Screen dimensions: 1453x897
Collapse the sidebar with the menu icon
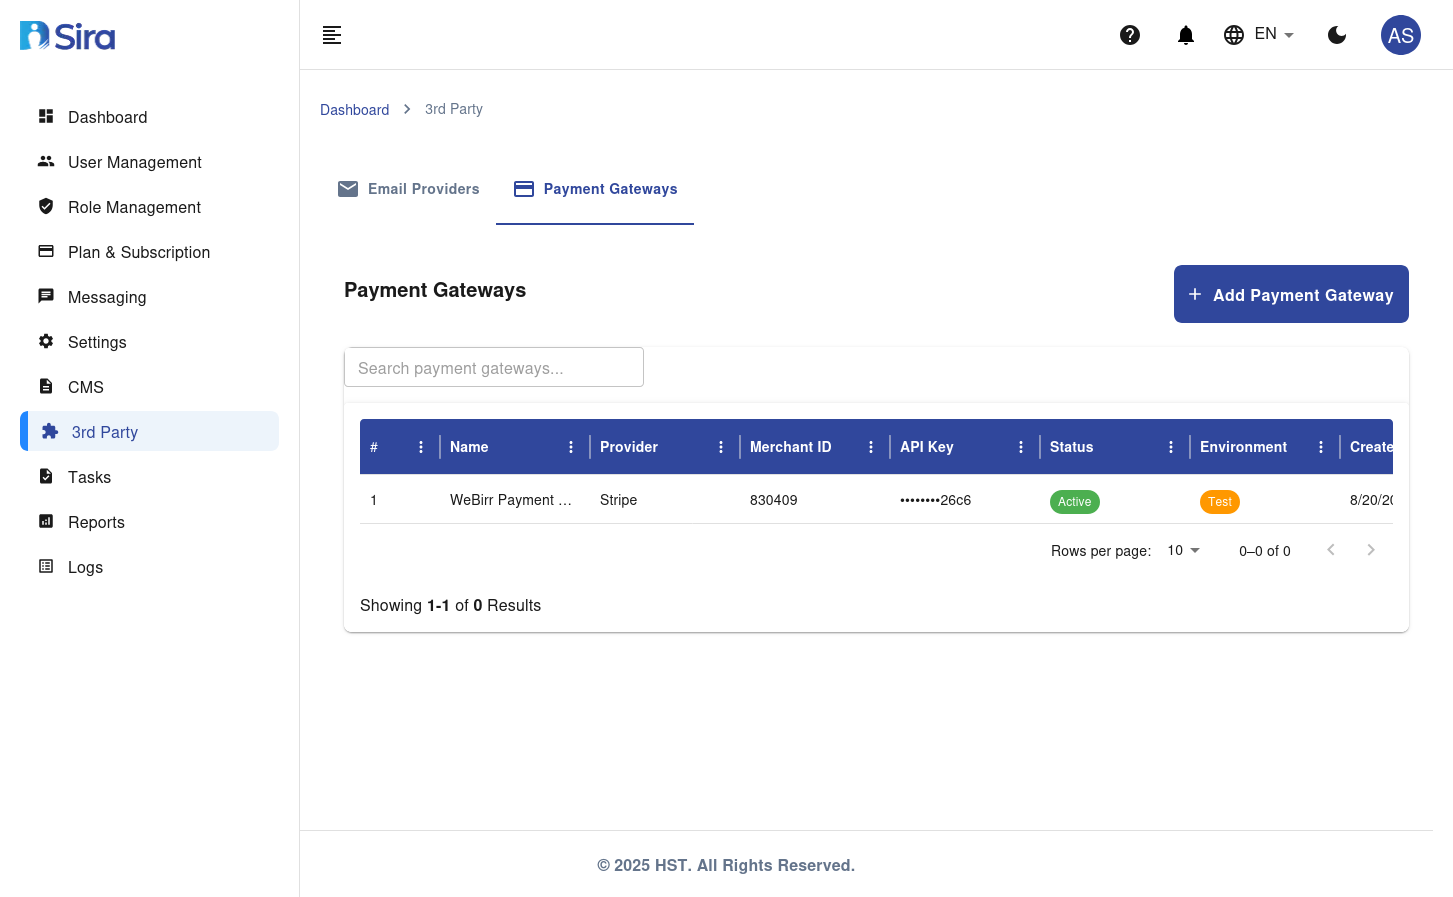click(x=332, y=35)
